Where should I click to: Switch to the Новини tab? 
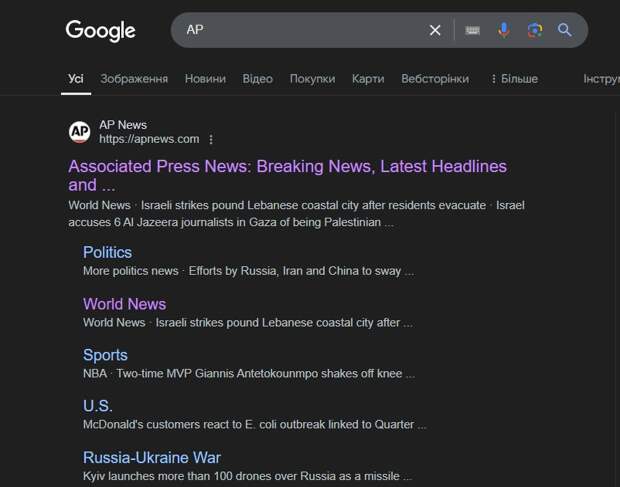click(x=205, y=79)
